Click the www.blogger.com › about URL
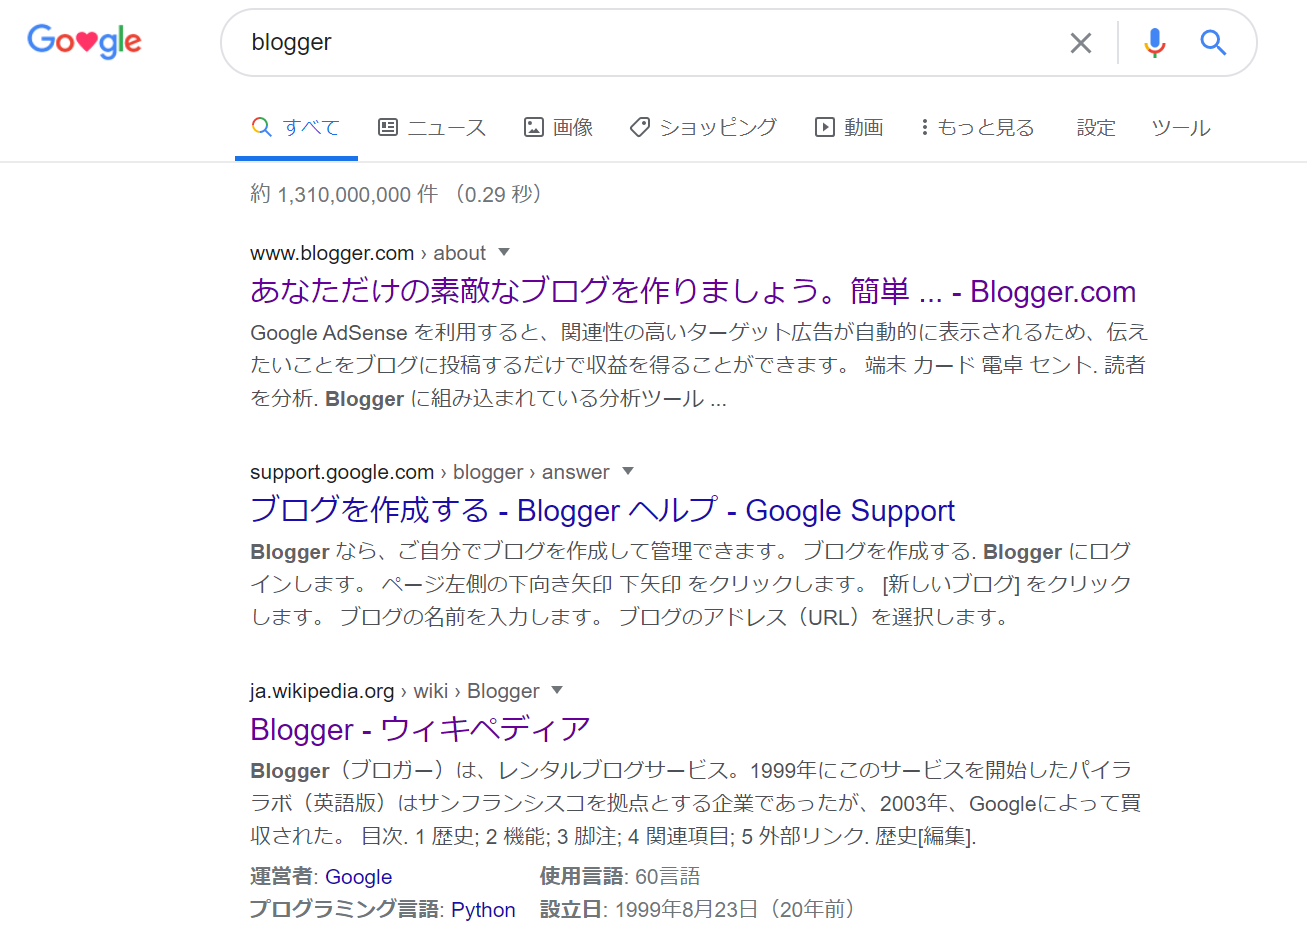Viewport: 1307px width, 931px height. (x=368, y=253)
